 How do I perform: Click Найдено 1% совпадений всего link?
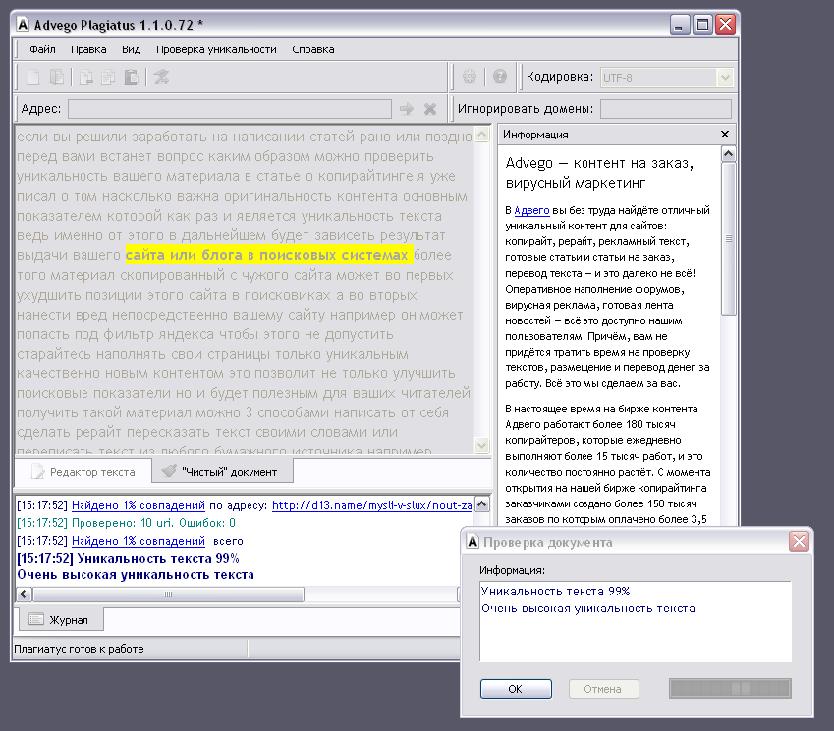click(x=138, y=541)
